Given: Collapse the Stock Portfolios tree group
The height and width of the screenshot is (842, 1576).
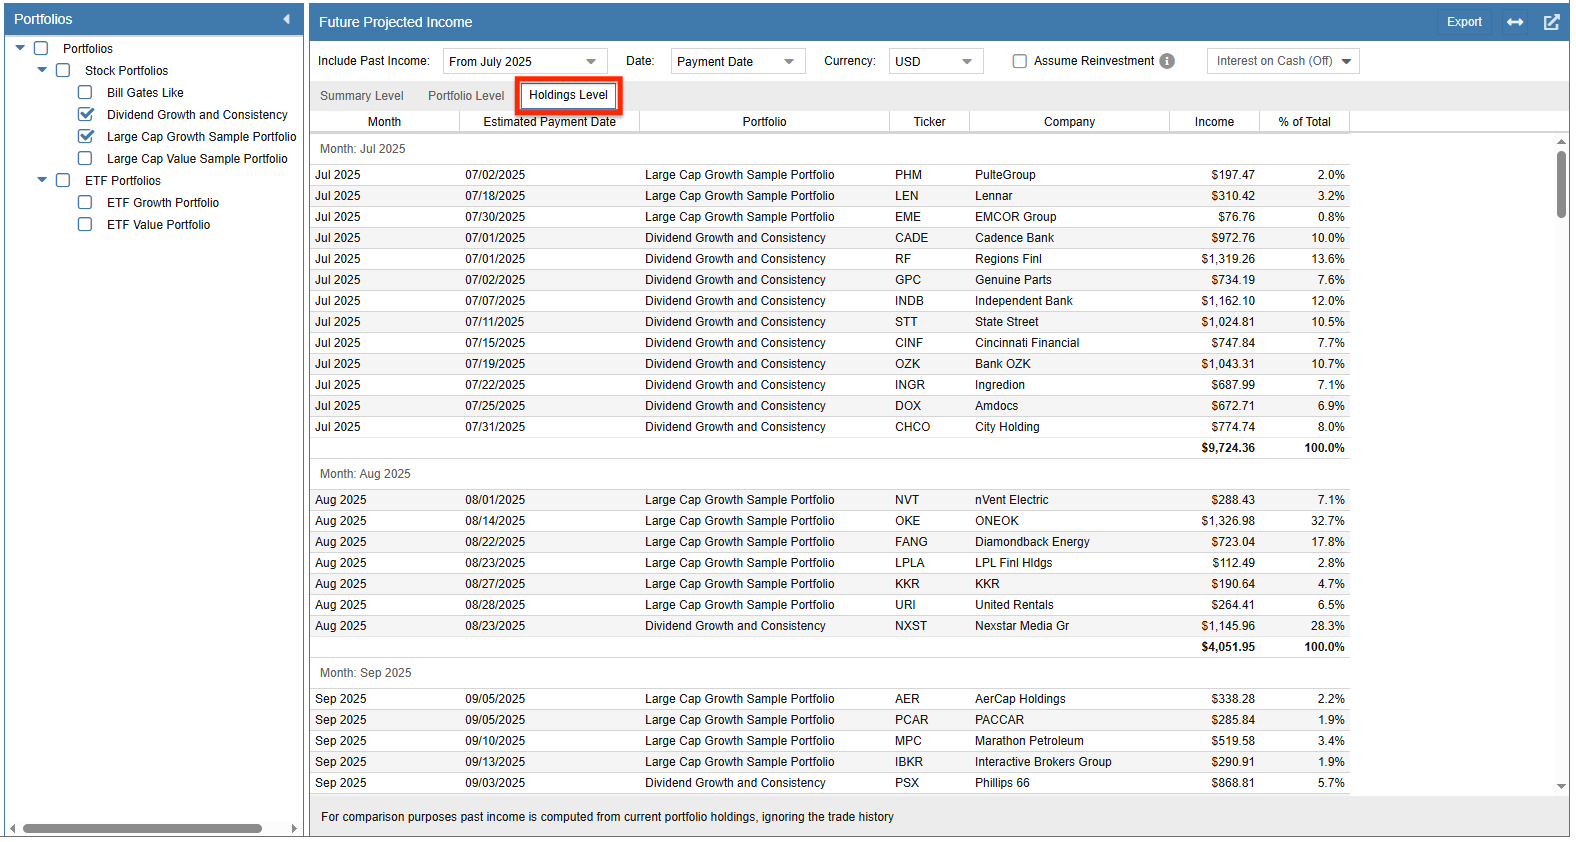Looking at the screenshot, I should pyautogui.click(x=42, y=70).
